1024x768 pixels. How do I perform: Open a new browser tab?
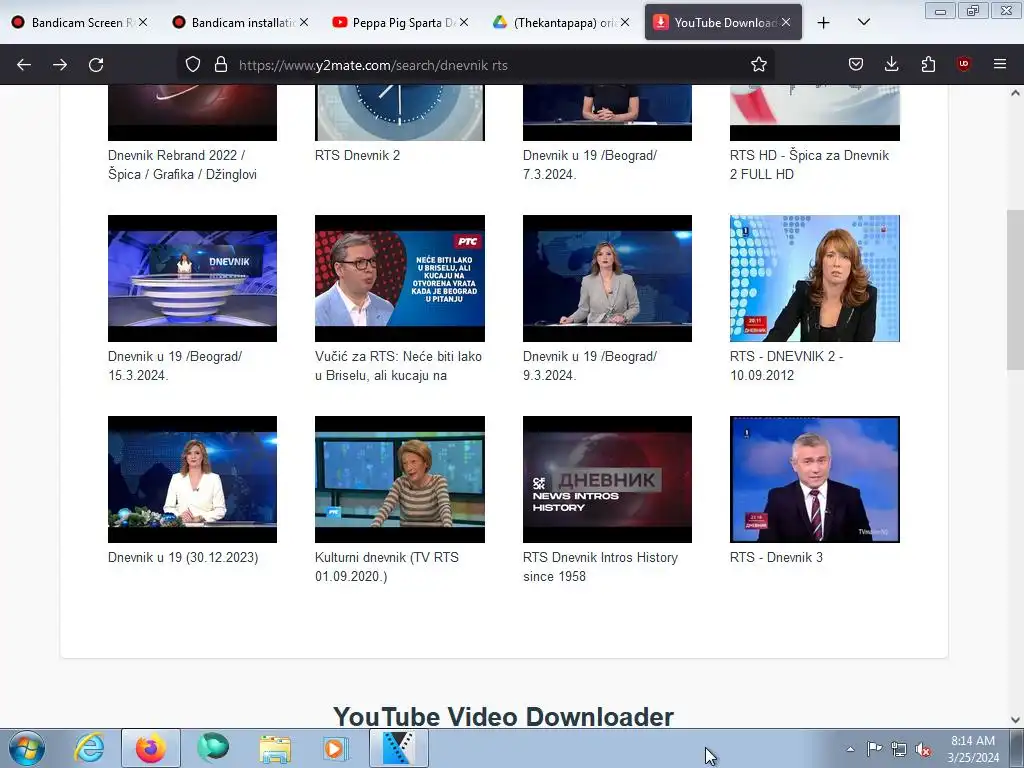click(824, 23)
